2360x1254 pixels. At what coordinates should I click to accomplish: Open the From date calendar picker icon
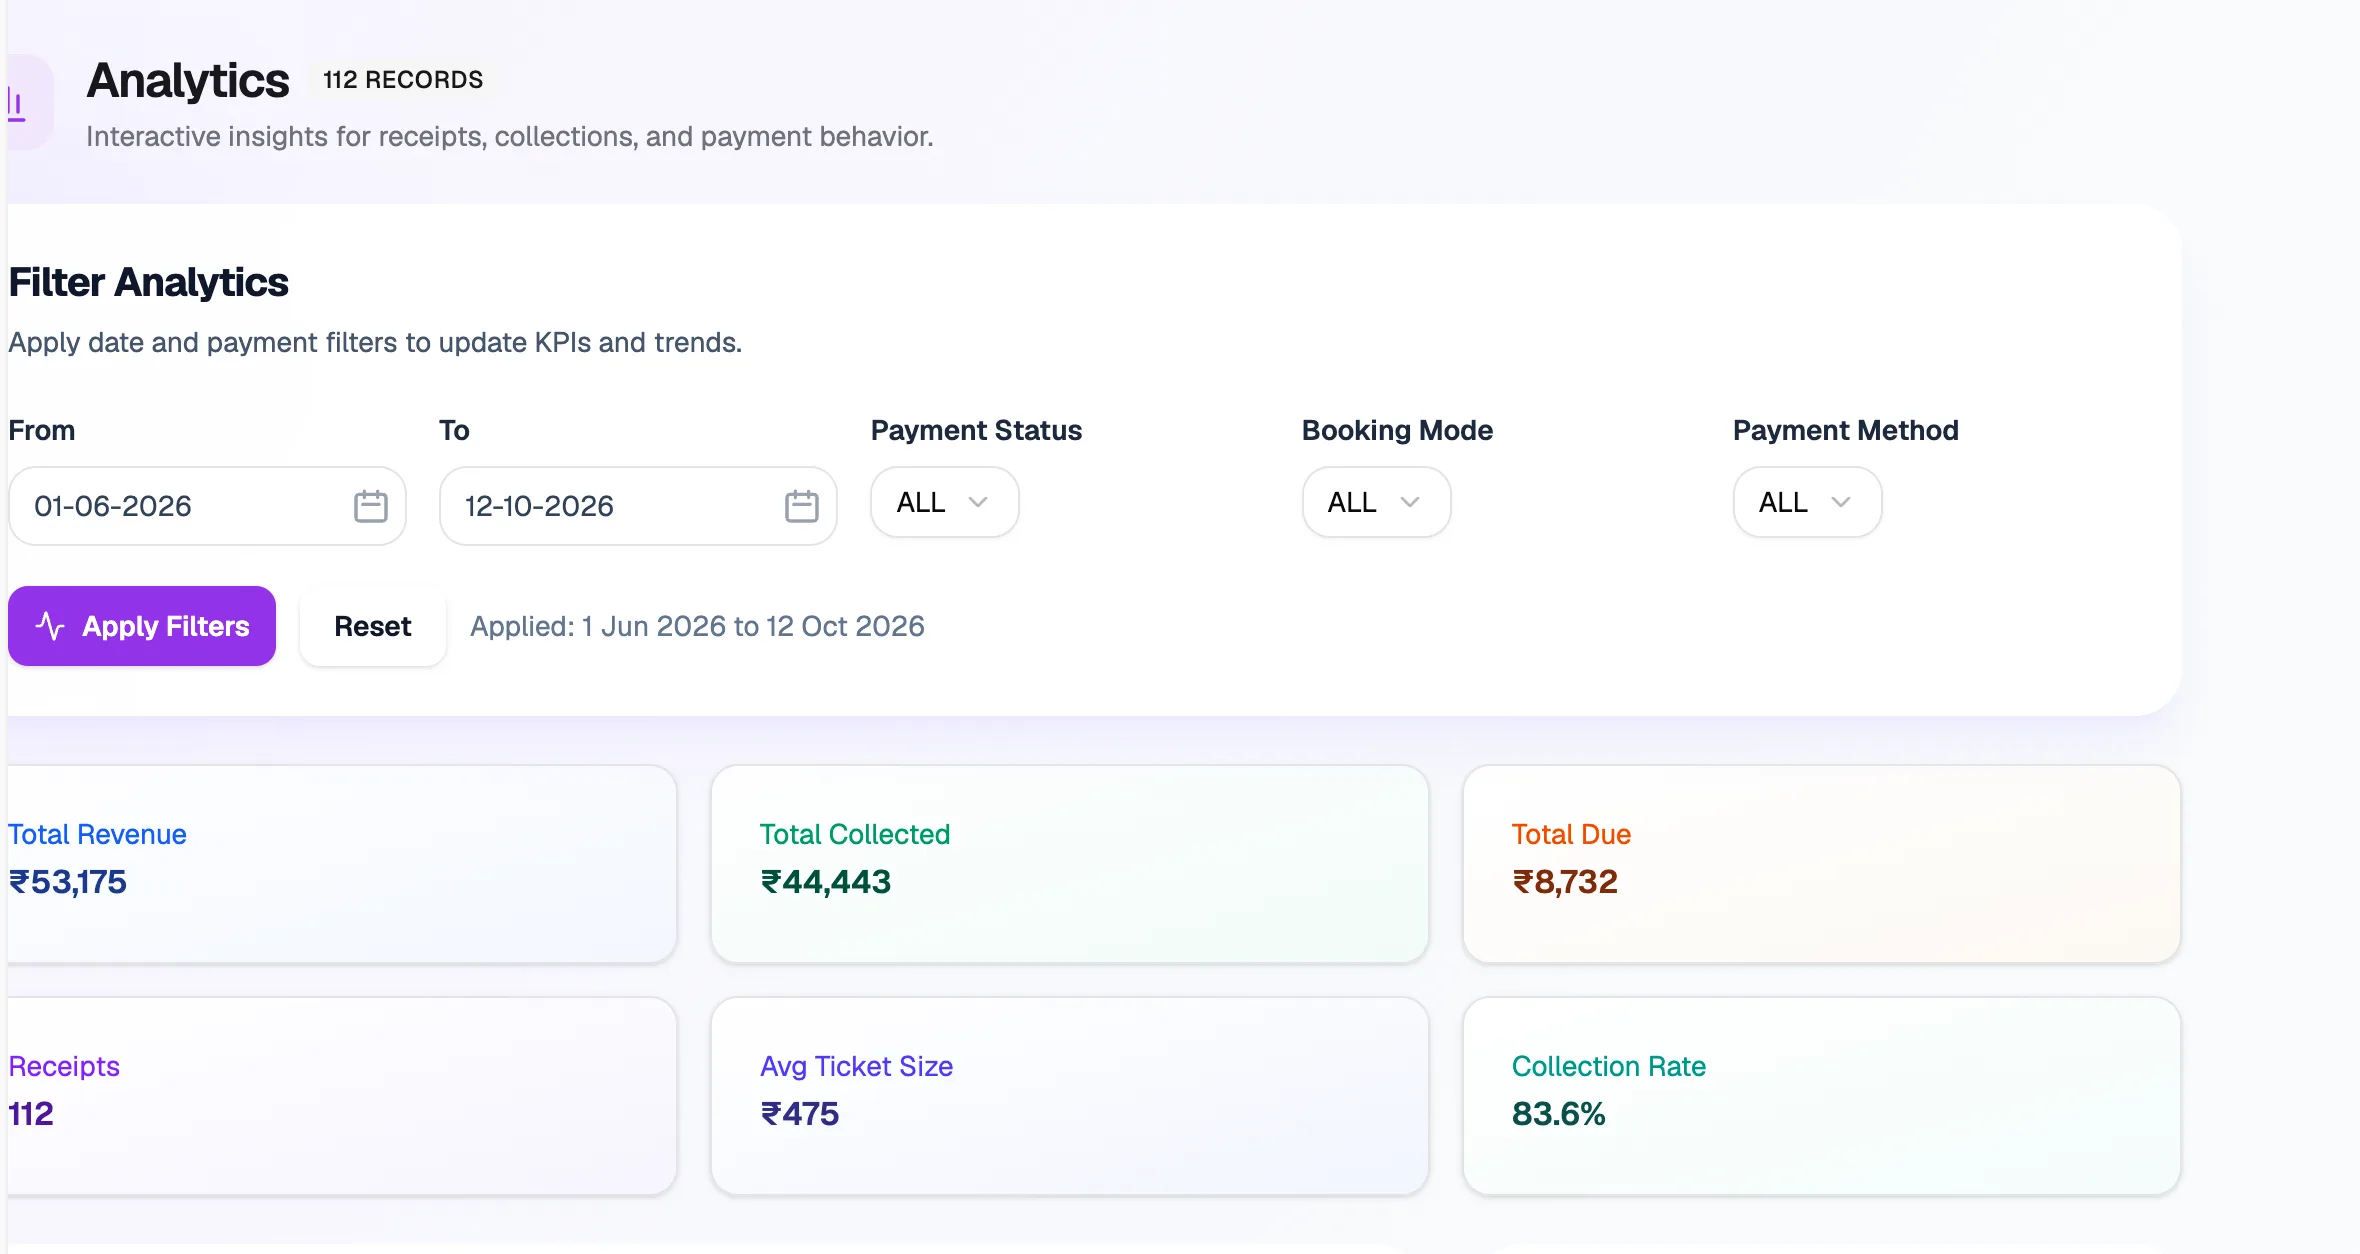[x=370, y=506]
